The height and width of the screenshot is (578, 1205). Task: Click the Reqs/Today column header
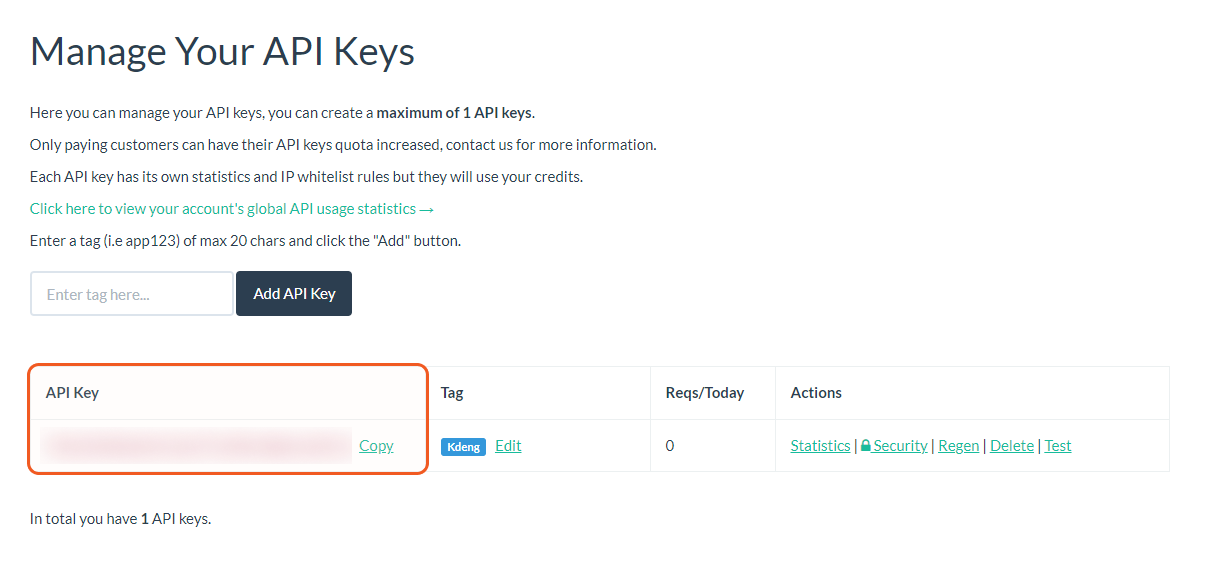705,393
